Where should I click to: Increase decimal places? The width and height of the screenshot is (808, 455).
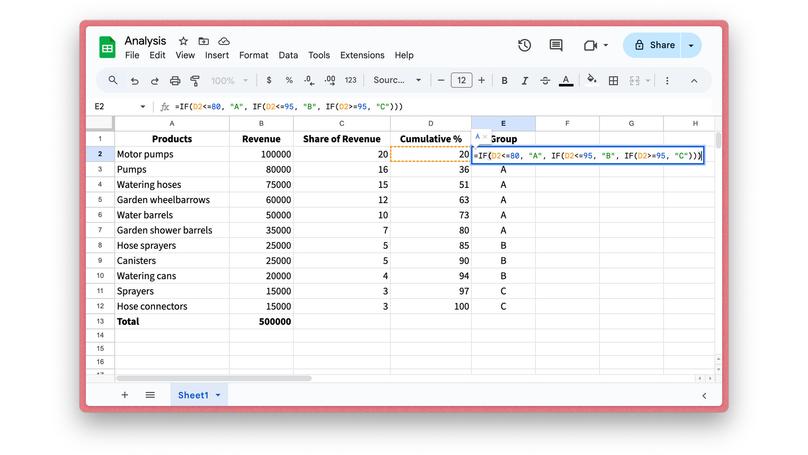coord(330,80)
